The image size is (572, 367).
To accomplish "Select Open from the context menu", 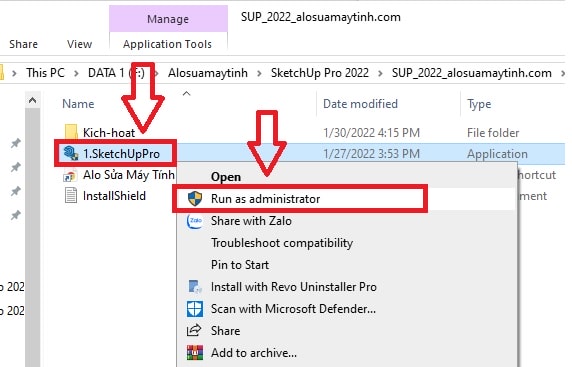I will tap(226, 177).
